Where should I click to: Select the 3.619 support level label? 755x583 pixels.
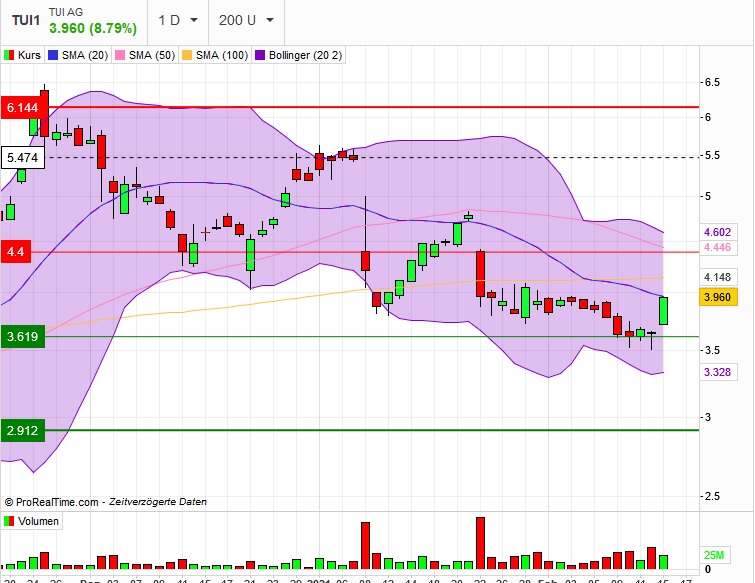(23, 337)
